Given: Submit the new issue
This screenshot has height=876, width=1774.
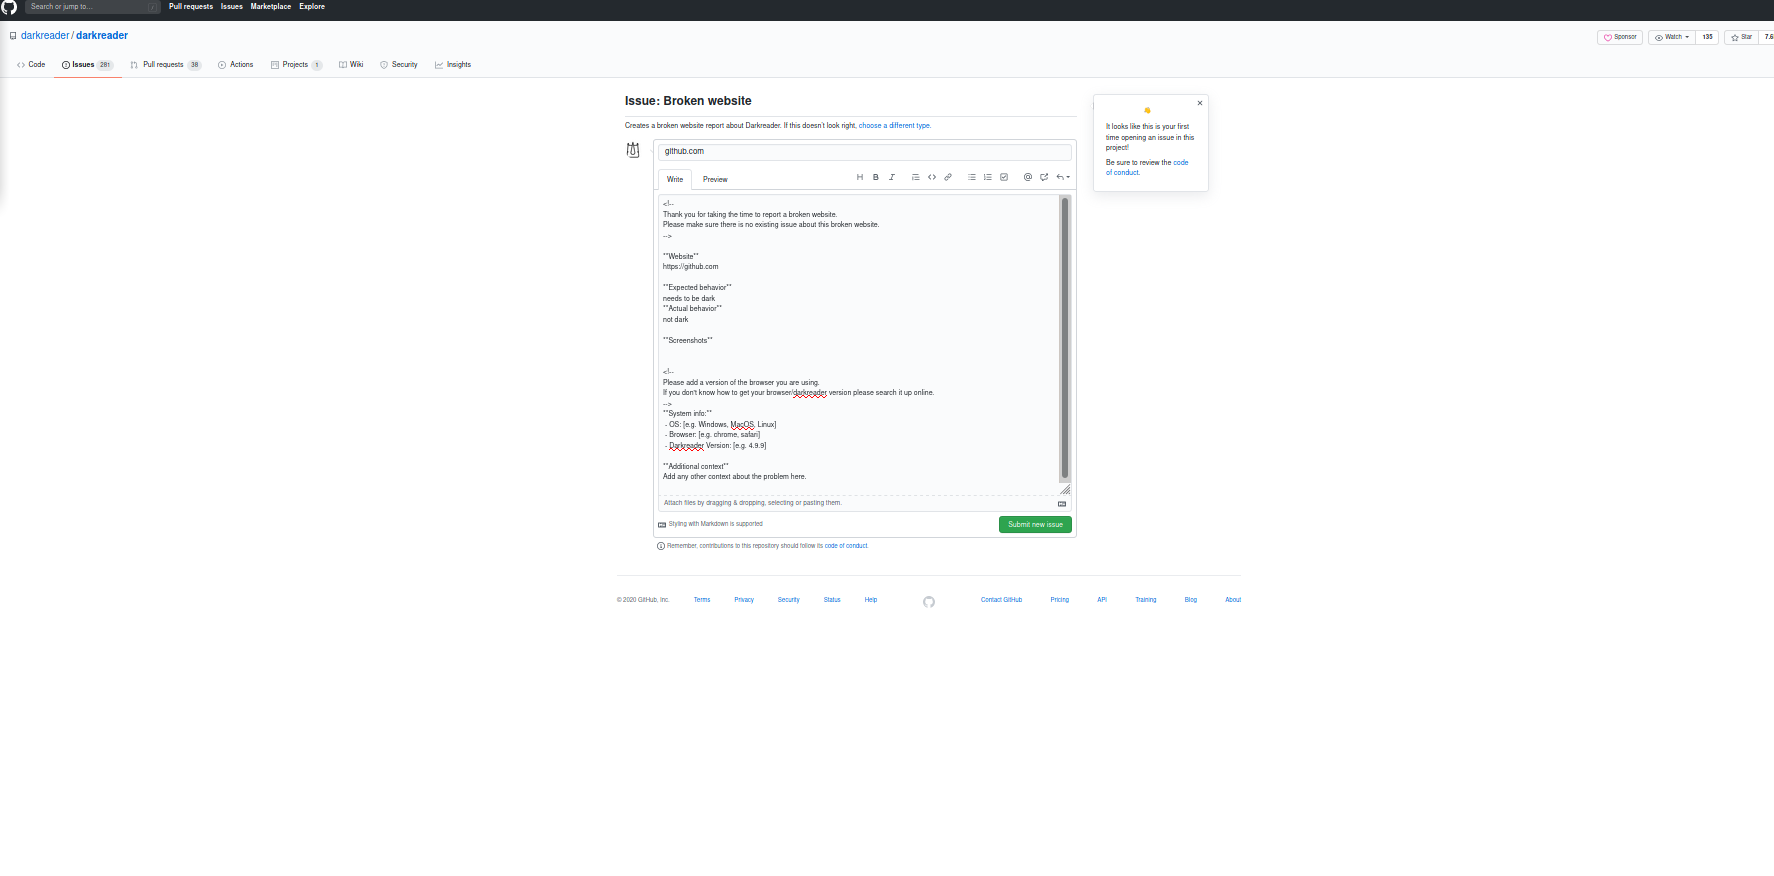Looking at the screenshot, I should click(1035, 524).
